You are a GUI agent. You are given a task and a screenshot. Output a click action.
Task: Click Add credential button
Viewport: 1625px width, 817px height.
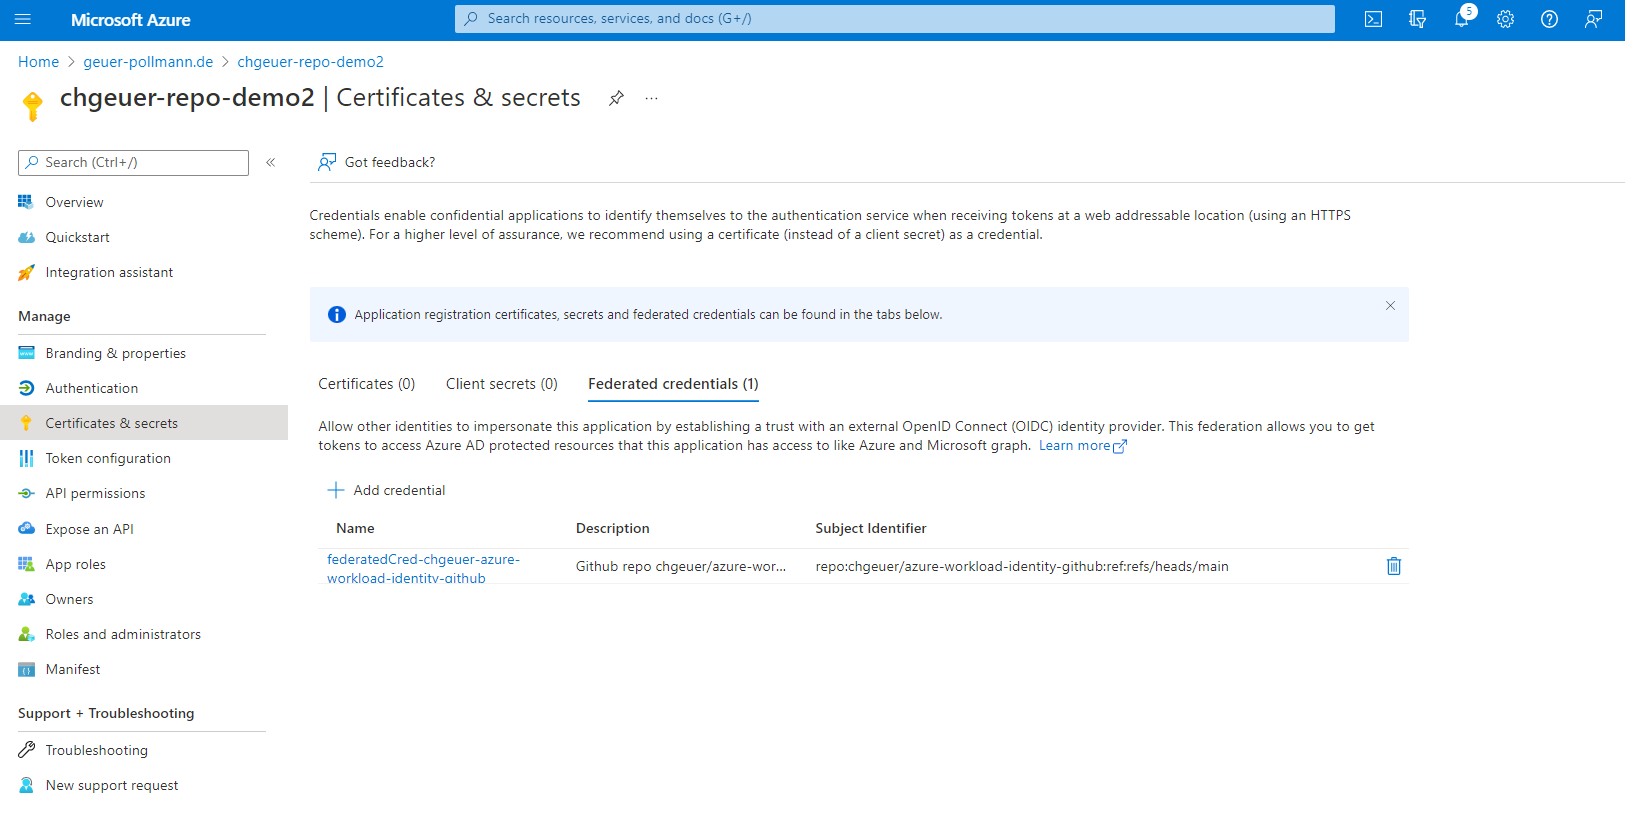pyautogui.click(x=387, y=490)
